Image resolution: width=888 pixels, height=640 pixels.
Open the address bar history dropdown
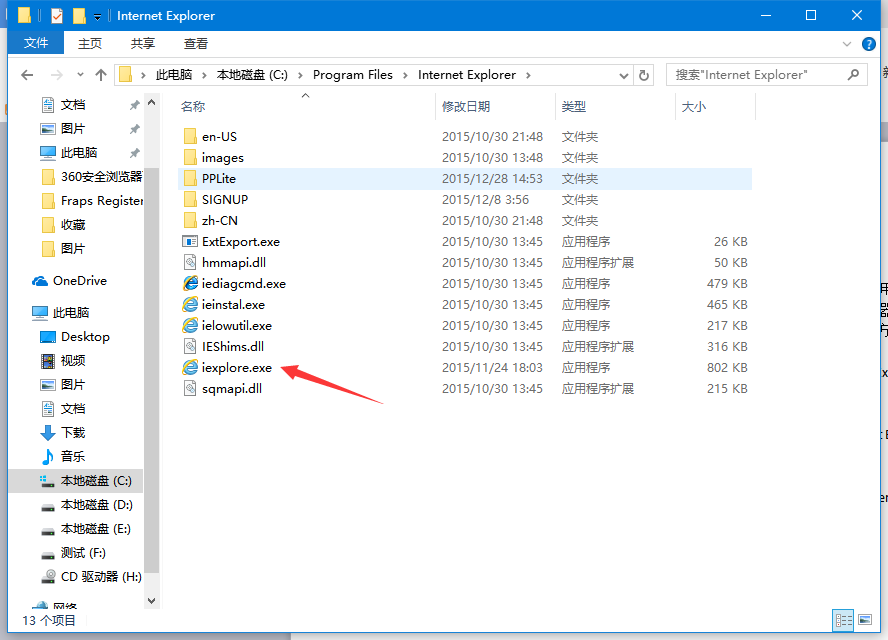click(624, 75)
